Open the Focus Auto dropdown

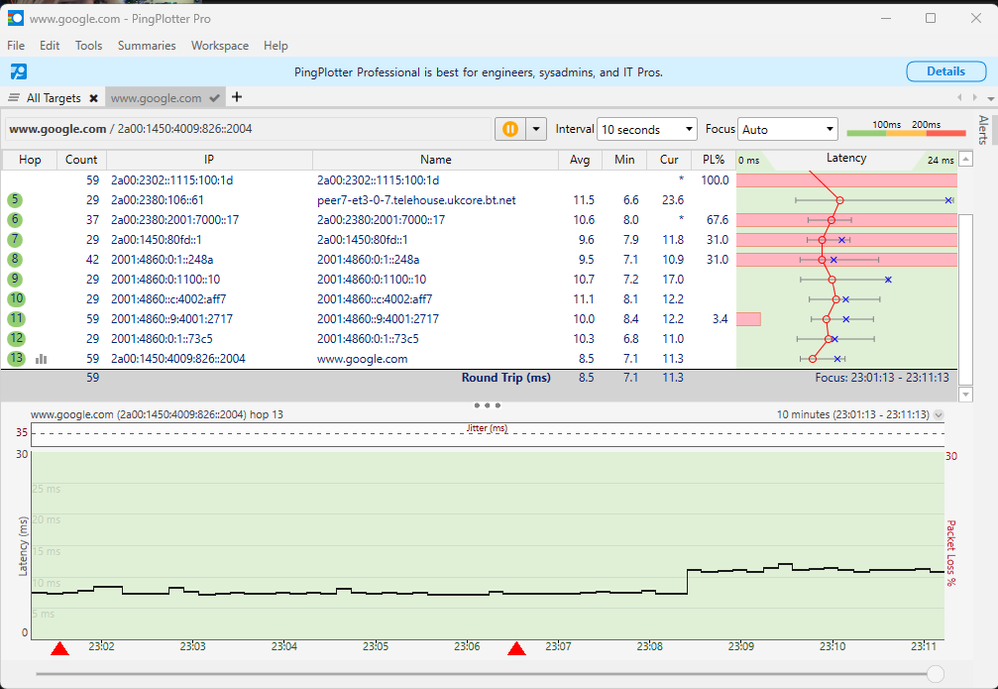coord(787,130)
